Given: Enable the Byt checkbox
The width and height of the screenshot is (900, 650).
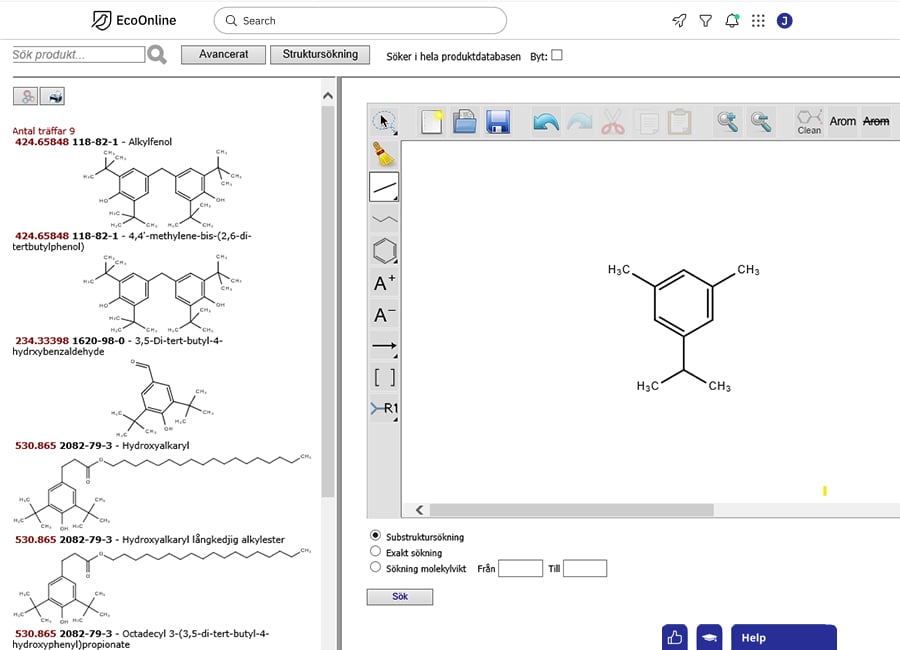Looking at the screenshot, I should (x=557, y=56).
